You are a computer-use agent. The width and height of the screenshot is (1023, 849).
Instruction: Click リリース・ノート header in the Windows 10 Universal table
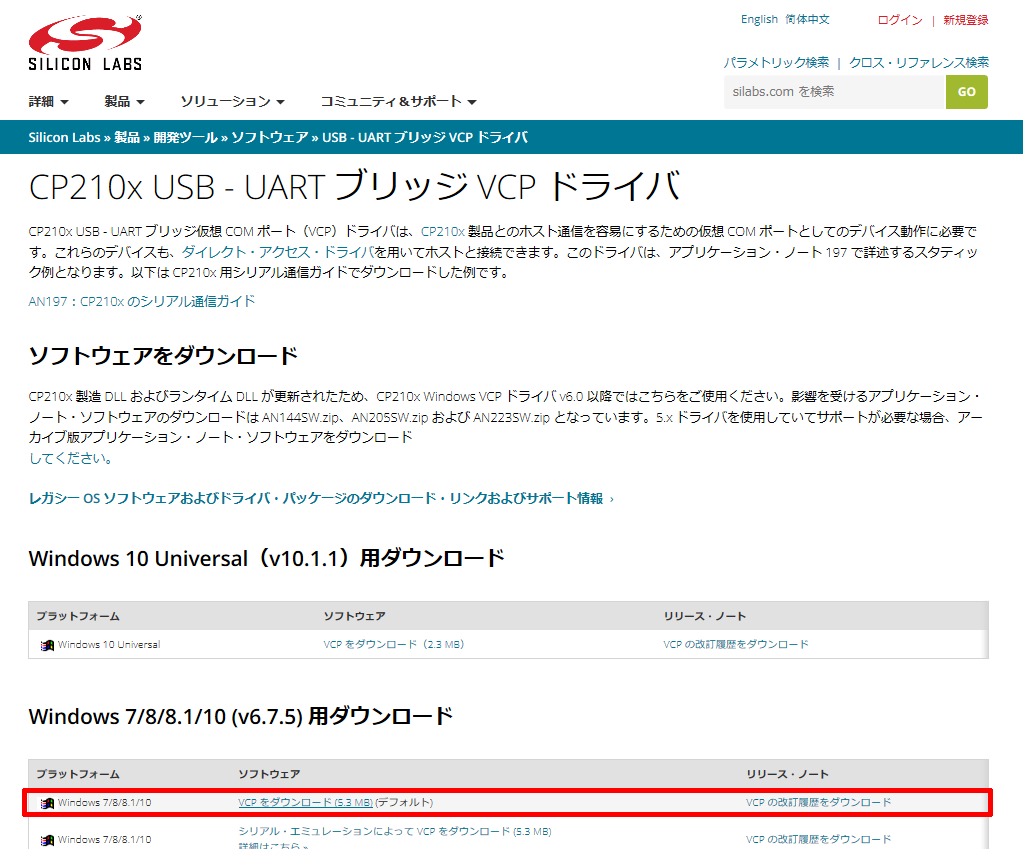click(705, 617)
